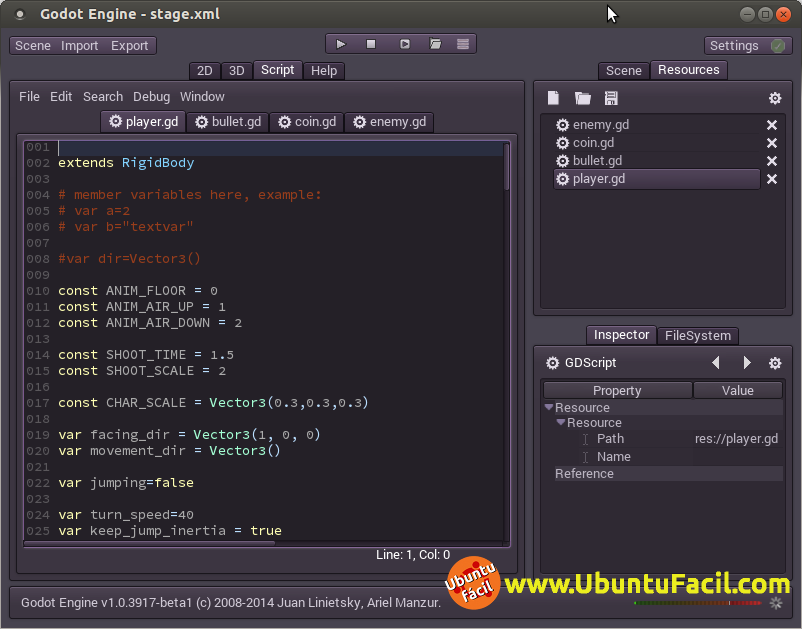Close enemy.gd resource with X
This screenshot has width=802, height=629.
[772, 125]
